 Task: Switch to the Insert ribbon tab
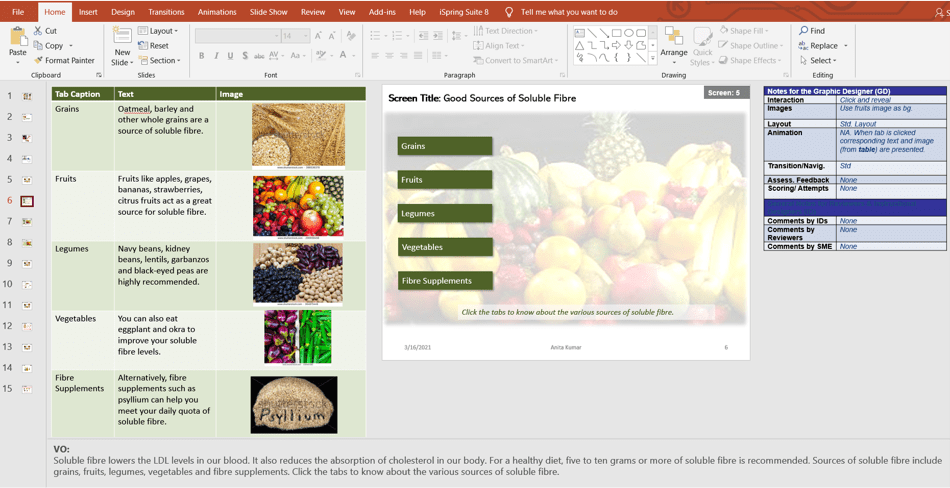pyautogui.click(x=88, y=12)
